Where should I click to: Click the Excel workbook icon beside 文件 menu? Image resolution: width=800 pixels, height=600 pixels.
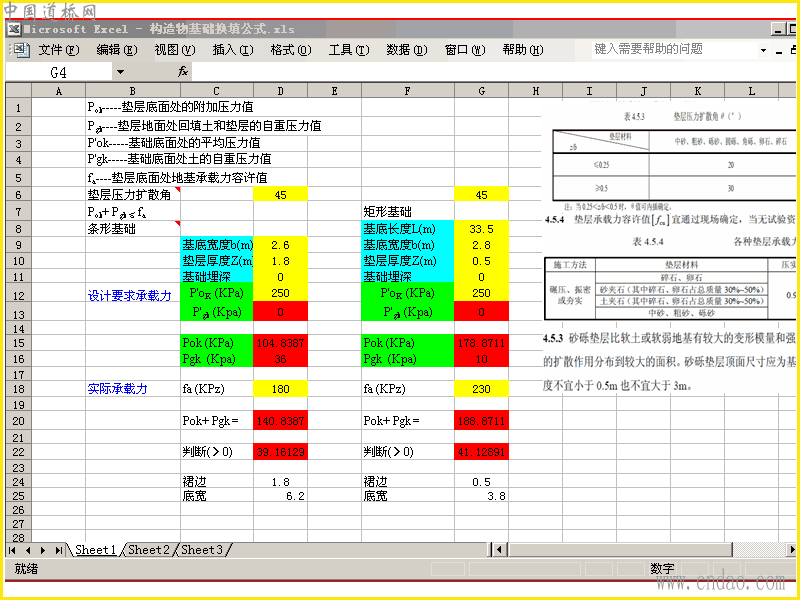[x=19, y=49]
